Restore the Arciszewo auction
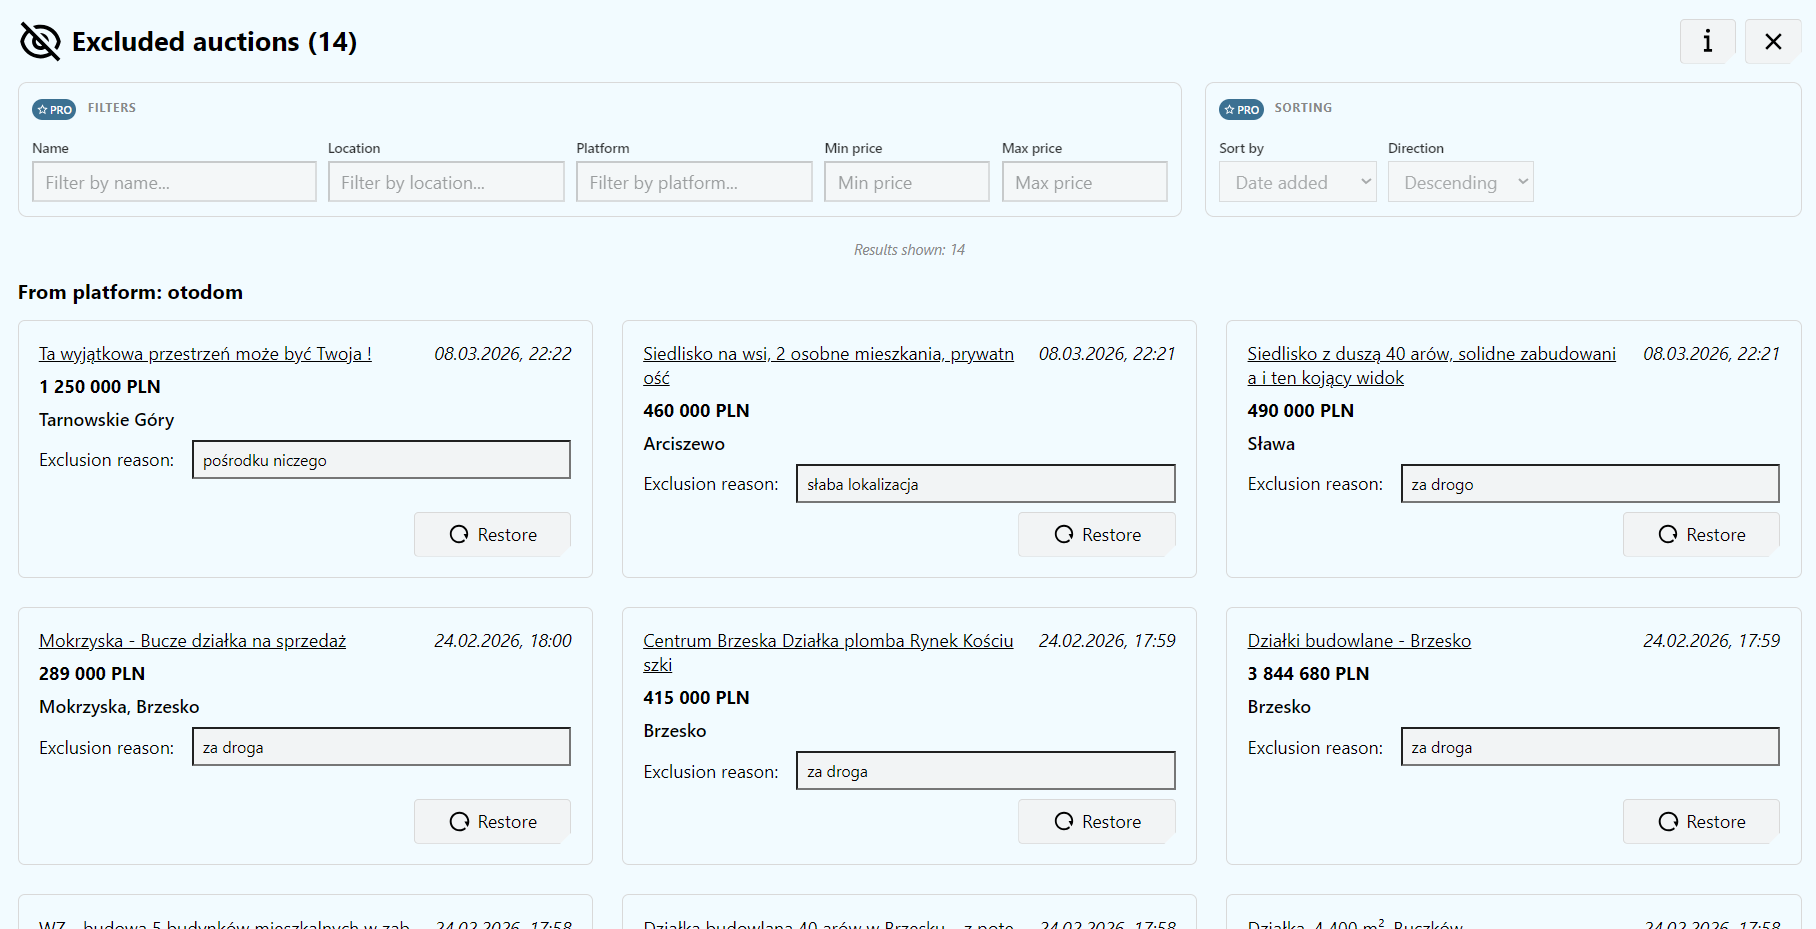This screenshot has width=1816, height=929. (x=1096, y=535)
